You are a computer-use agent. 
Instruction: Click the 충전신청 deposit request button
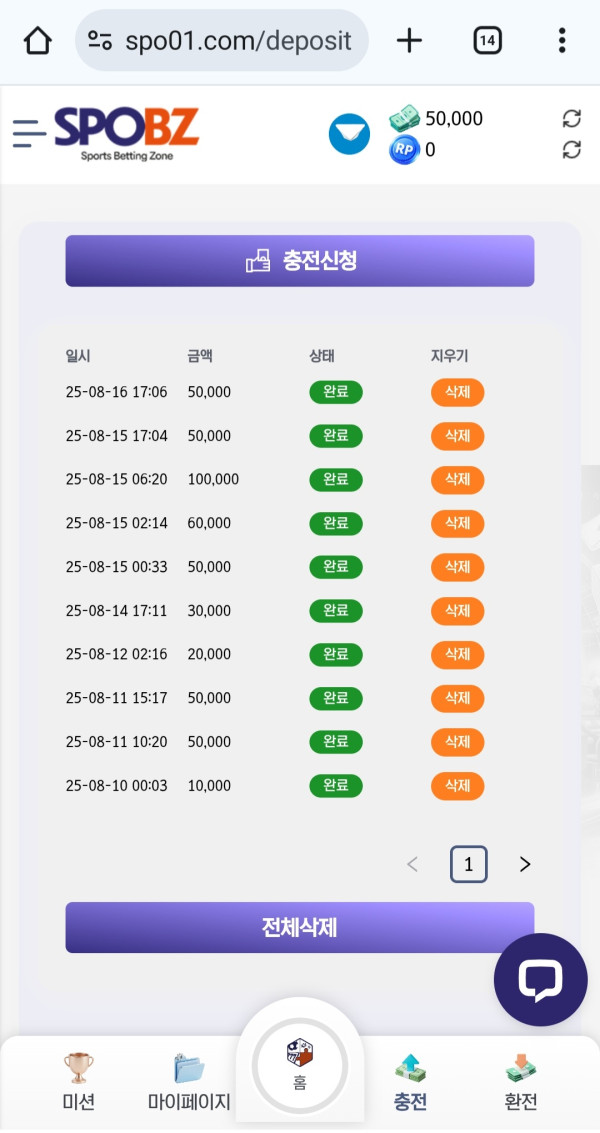tap(300, 261)
